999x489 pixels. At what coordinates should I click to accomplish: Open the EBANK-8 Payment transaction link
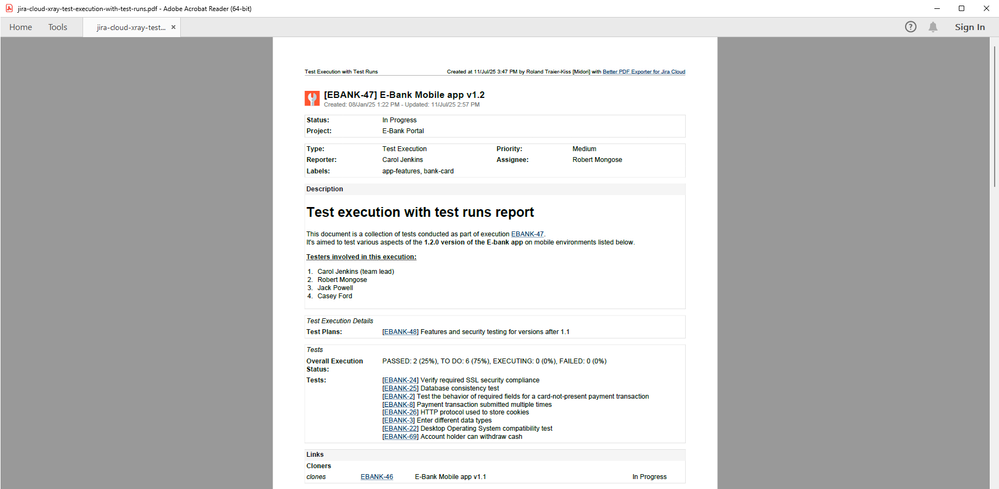click(398, 404)
